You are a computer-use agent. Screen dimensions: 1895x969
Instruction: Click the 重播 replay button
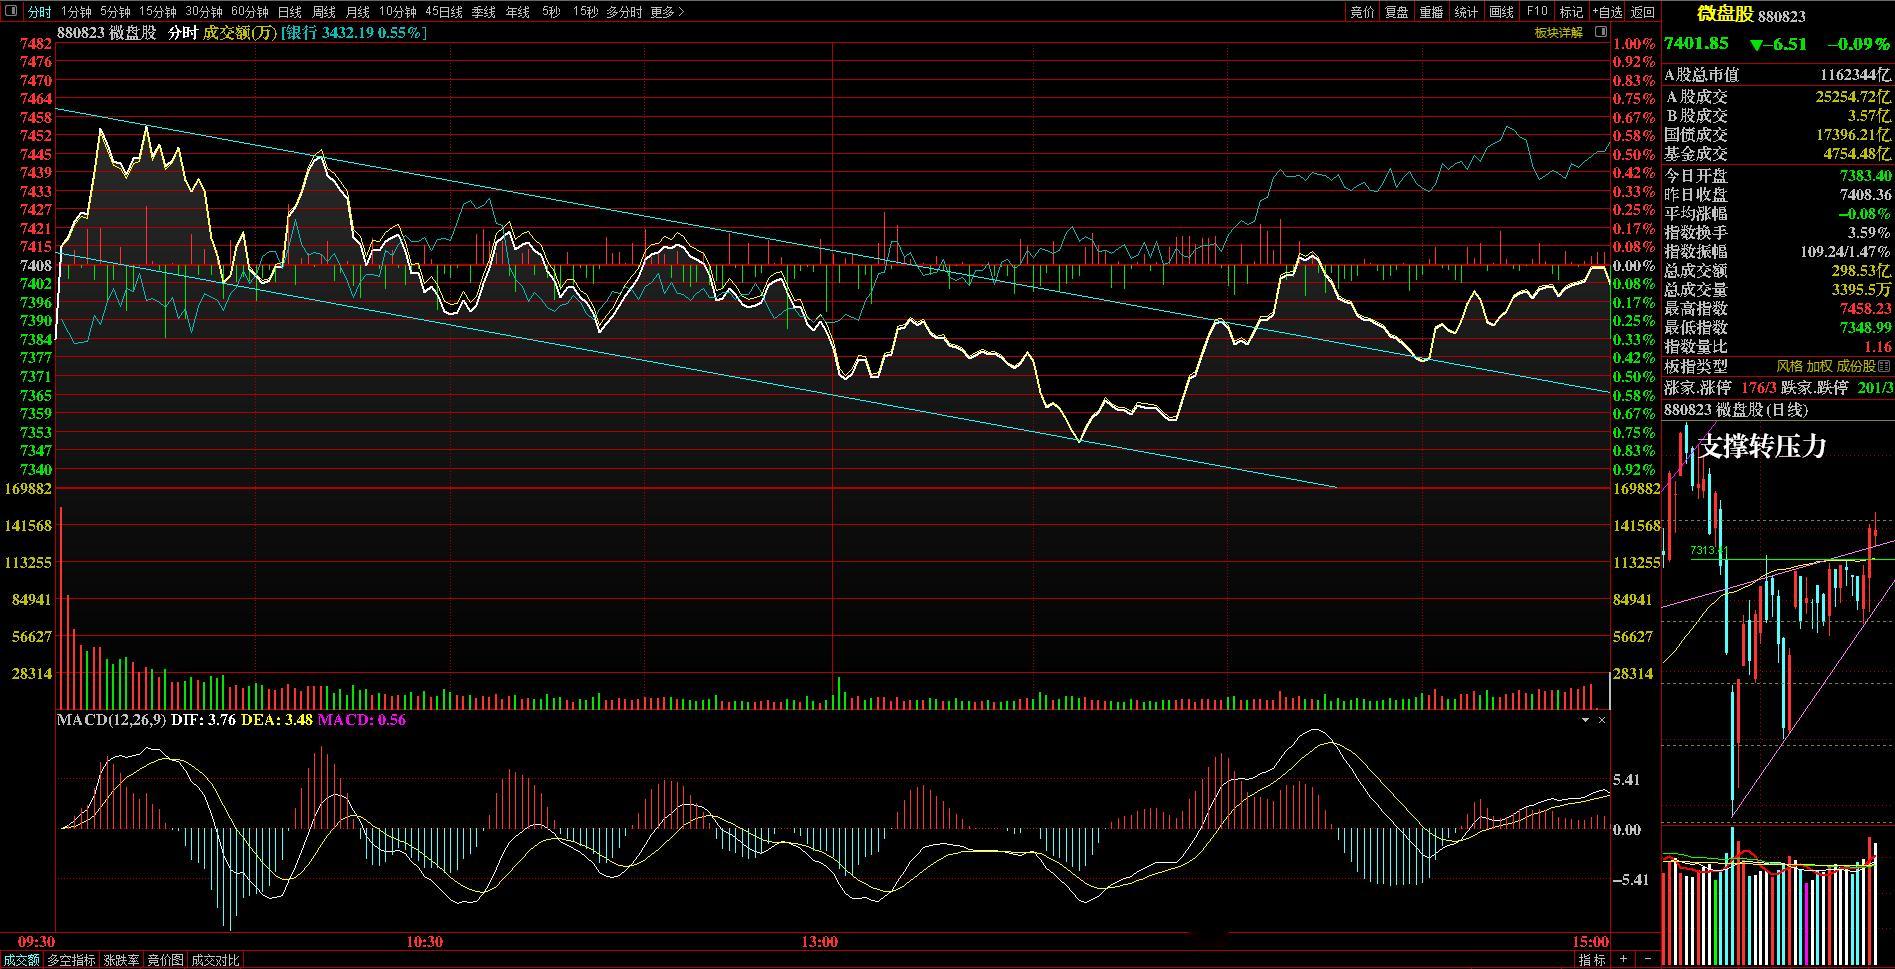tap(1432, 12)
